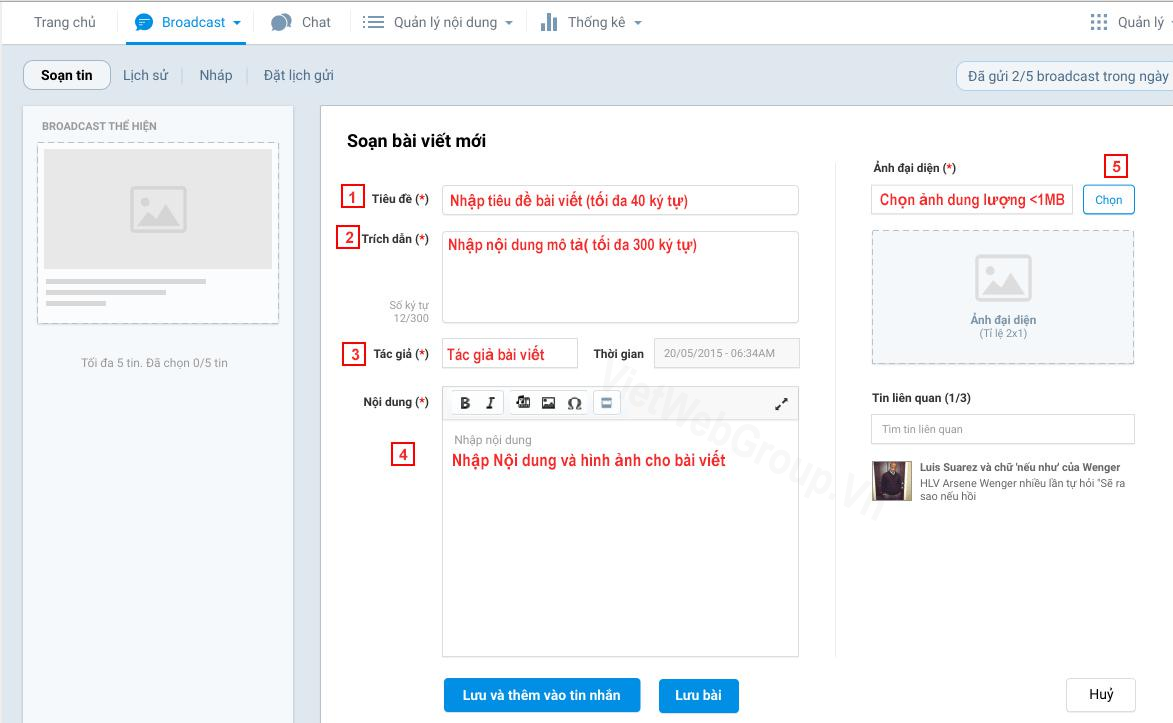Insert a special character (Omega icon)

pos(574,403)
